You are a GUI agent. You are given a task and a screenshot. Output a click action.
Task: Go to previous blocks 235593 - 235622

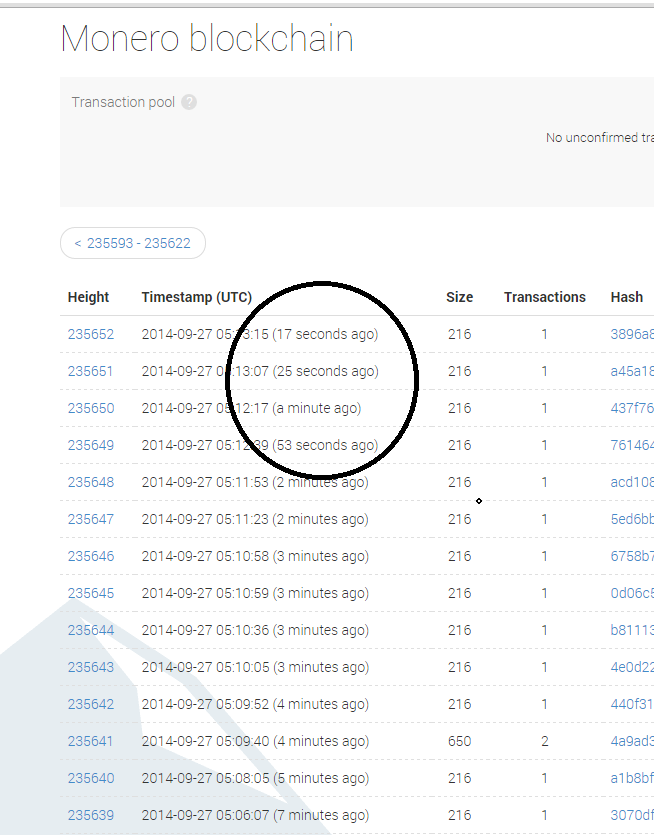(133, 243)
